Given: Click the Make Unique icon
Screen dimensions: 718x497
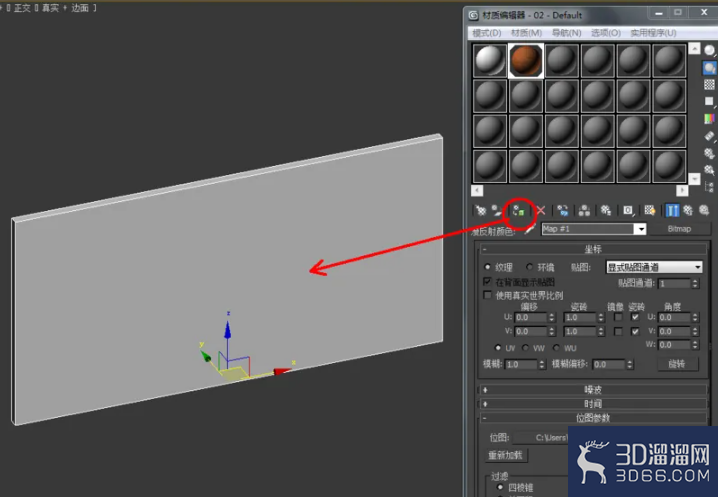Looking at the screenshot, I should (x=584, y=210).
